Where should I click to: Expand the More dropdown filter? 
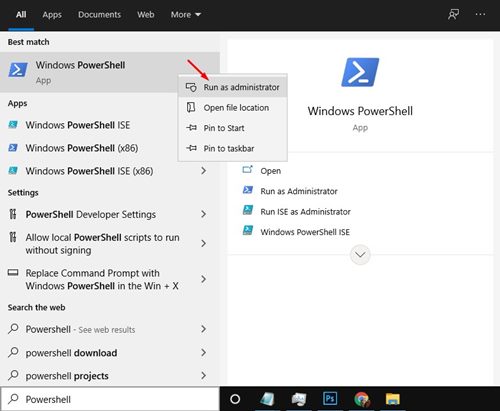185,15
